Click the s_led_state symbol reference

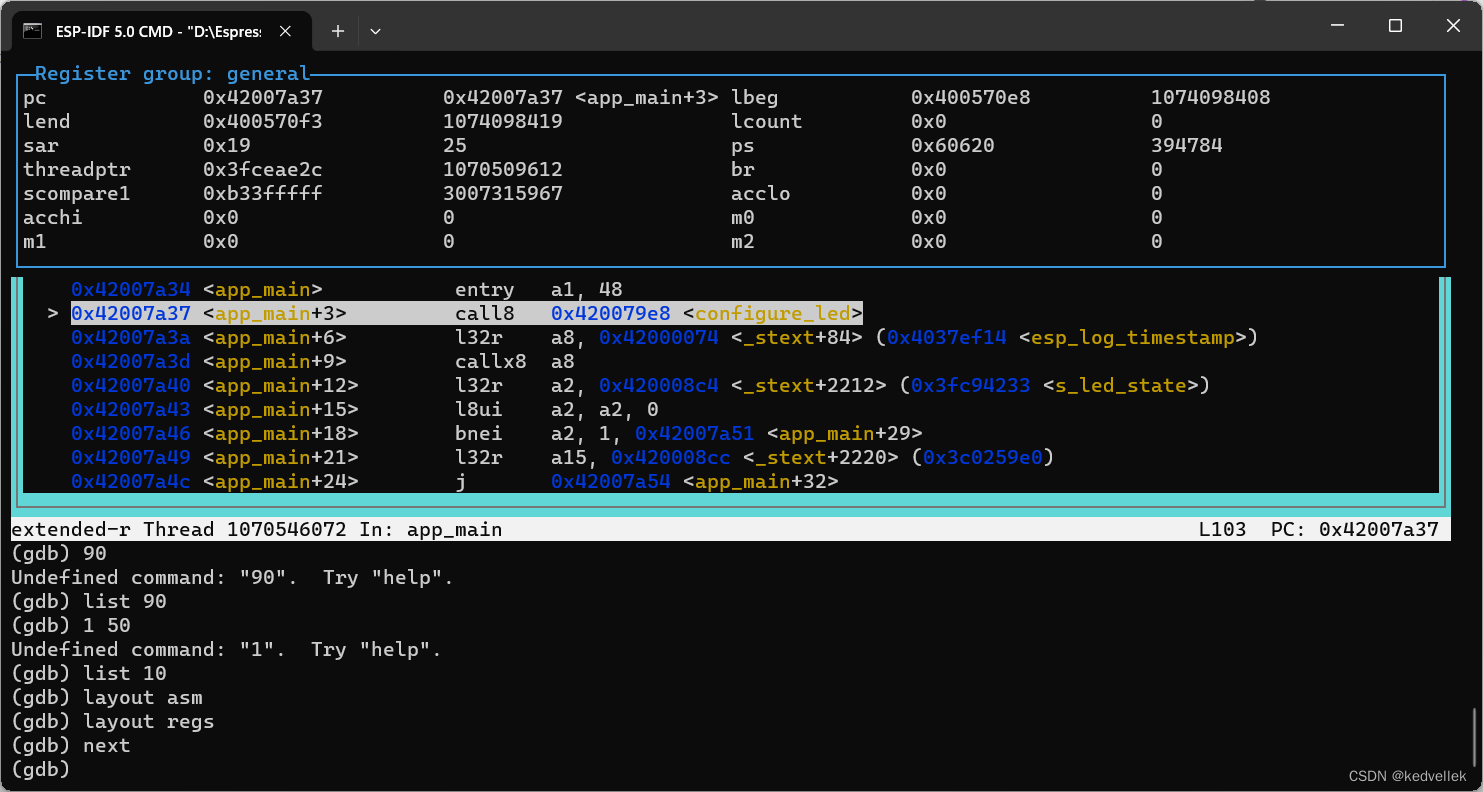click(x=1119, y=385)
